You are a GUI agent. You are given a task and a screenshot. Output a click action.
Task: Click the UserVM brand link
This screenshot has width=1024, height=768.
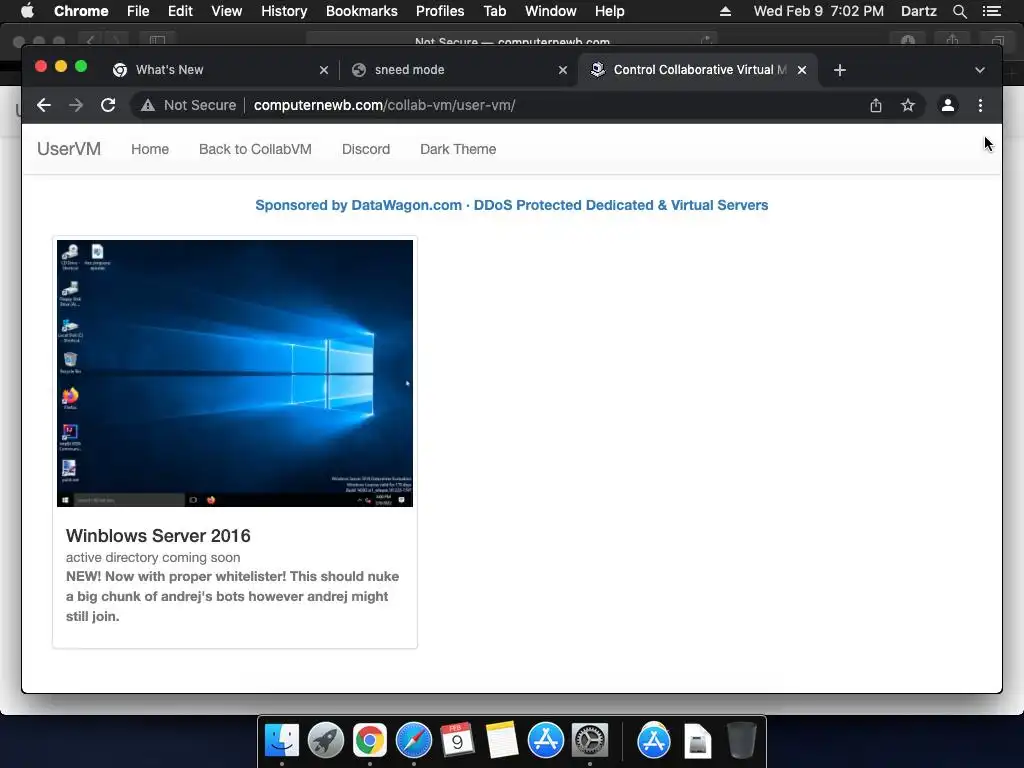click(69, 149)
